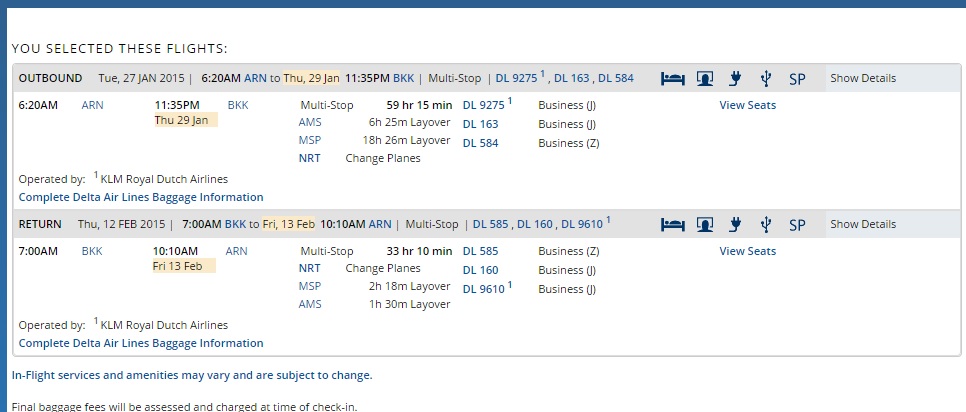Open View Seats for the outbound flight
This screenshot has width=966, height=412.
point(747,105)
